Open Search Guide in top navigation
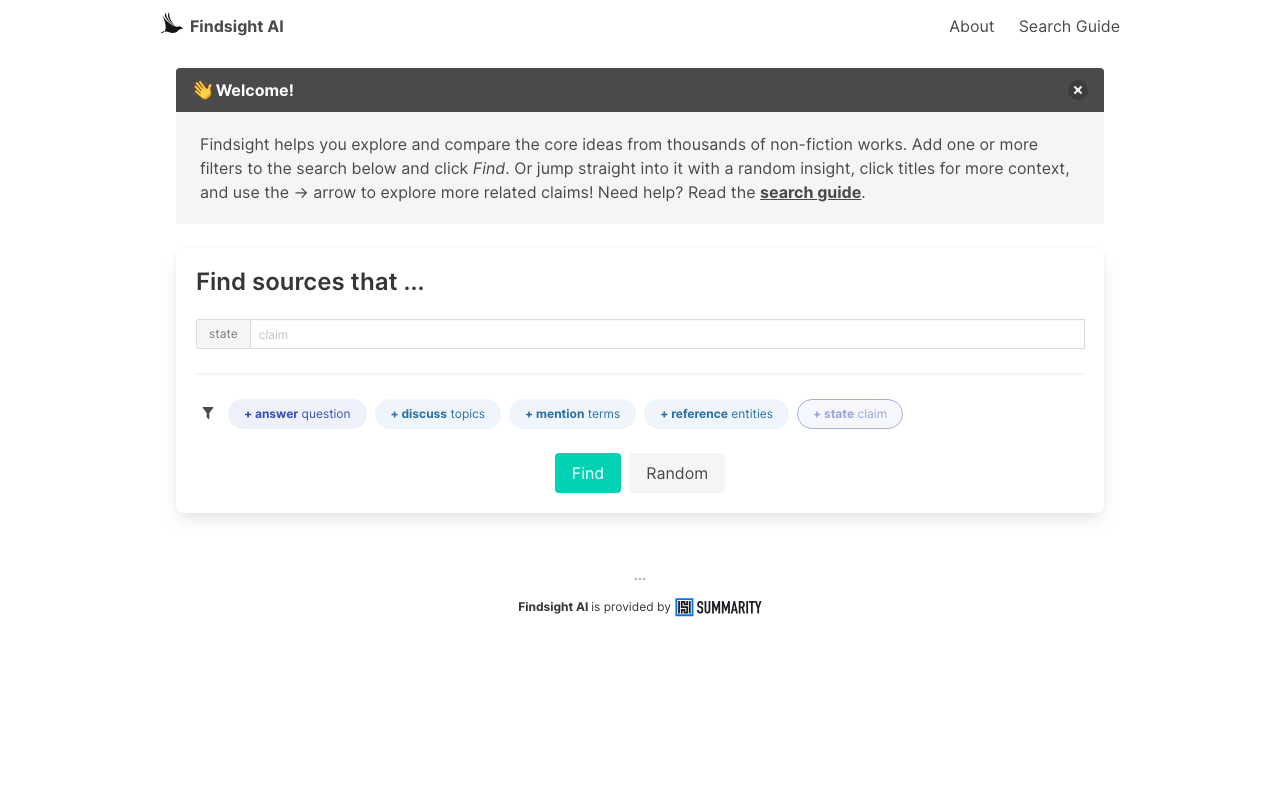 (x=1069, y=27)
